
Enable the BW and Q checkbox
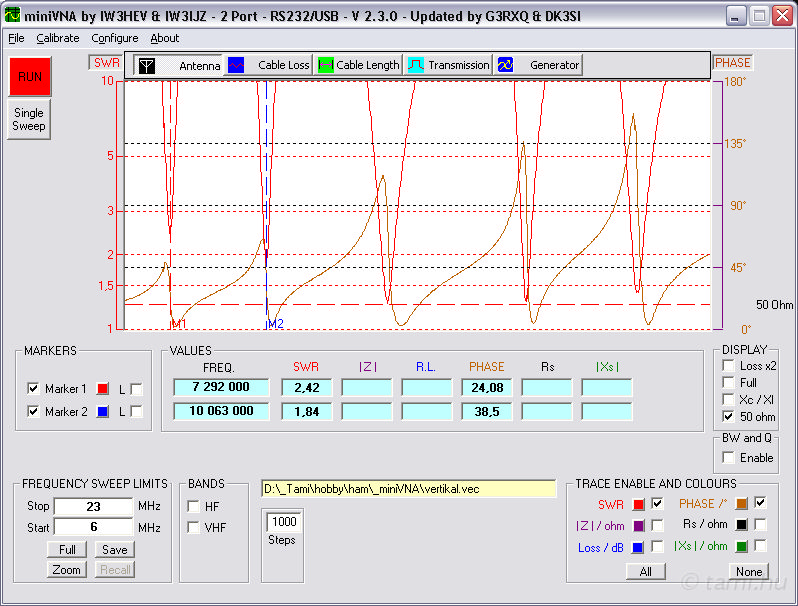click(728, 457)
